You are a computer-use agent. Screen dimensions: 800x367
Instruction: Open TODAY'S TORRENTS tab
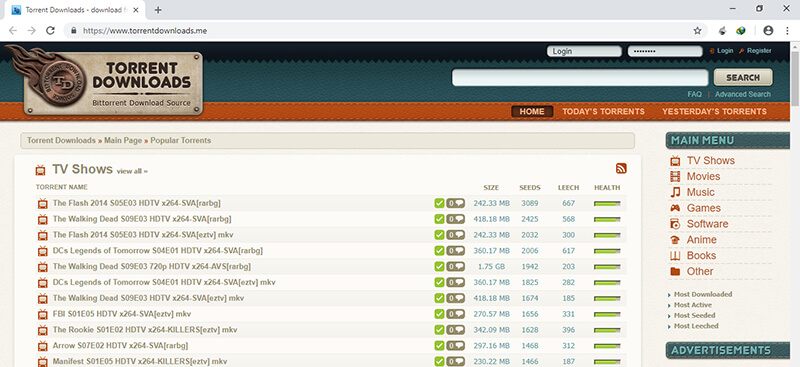coord(604,111)
